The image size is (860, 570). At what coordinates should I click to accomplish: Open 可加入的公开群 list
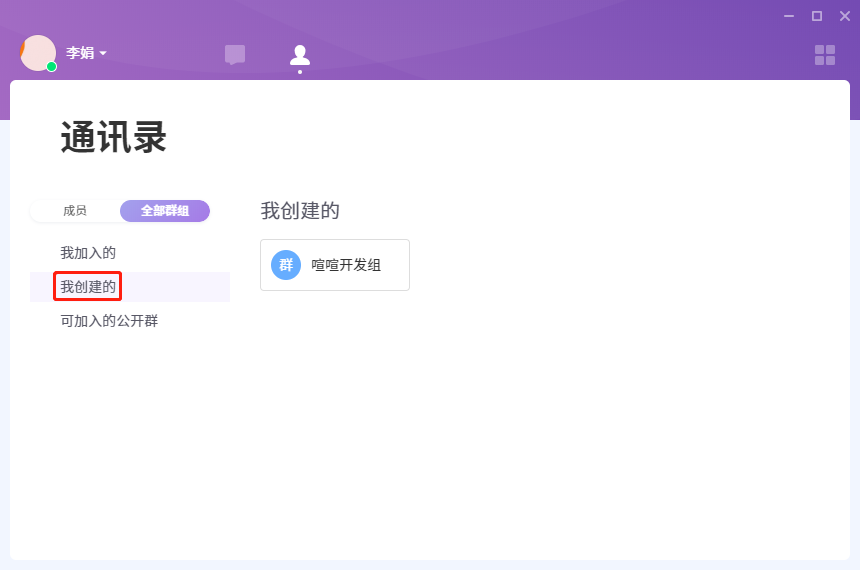tap(109, 321)
